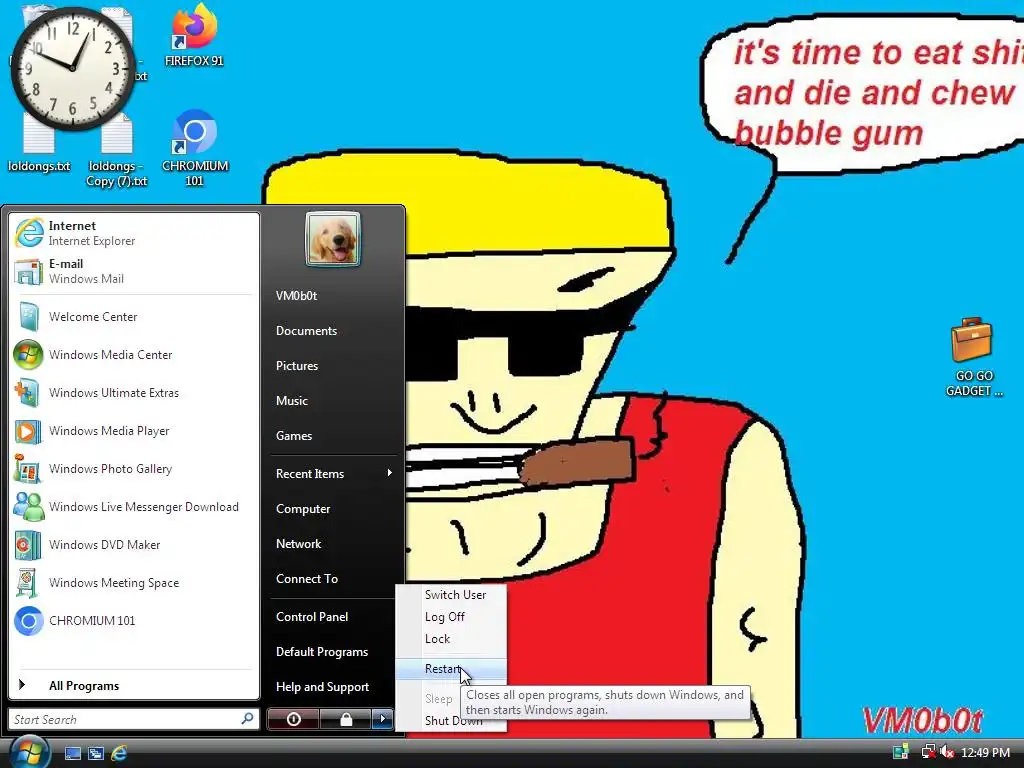Click the search magnifier icon

point(248,719)
